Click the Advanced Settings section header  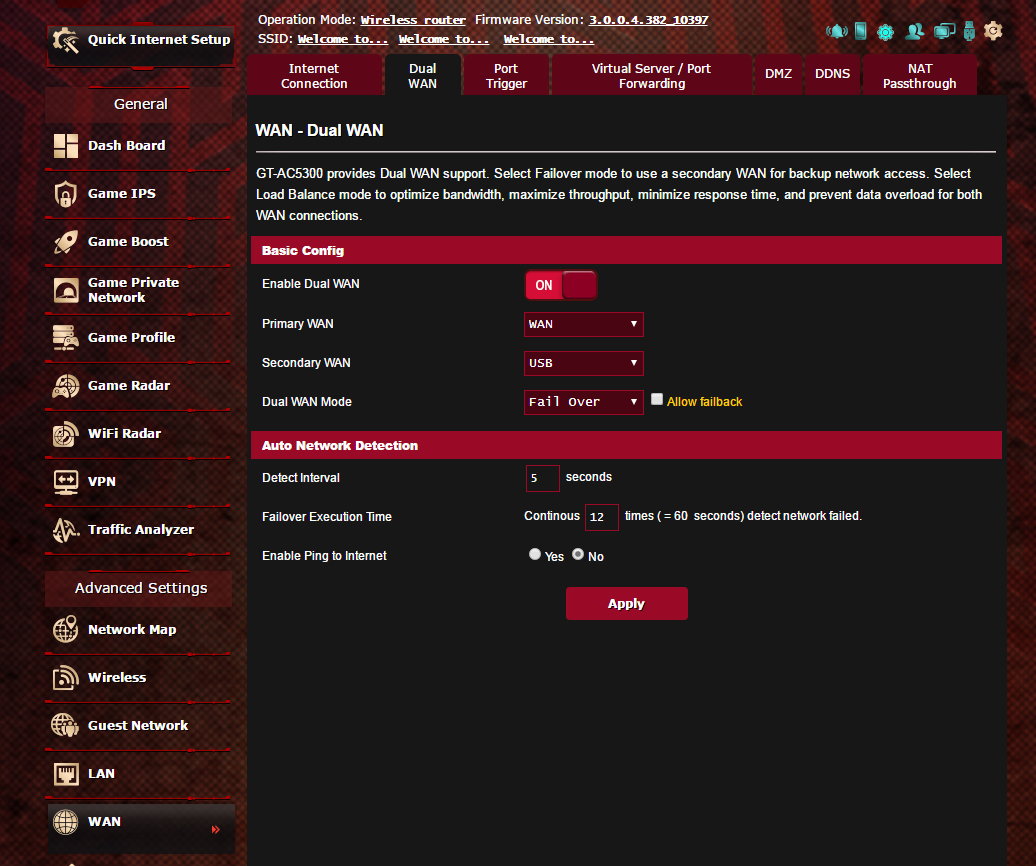(x=140, y=588)
